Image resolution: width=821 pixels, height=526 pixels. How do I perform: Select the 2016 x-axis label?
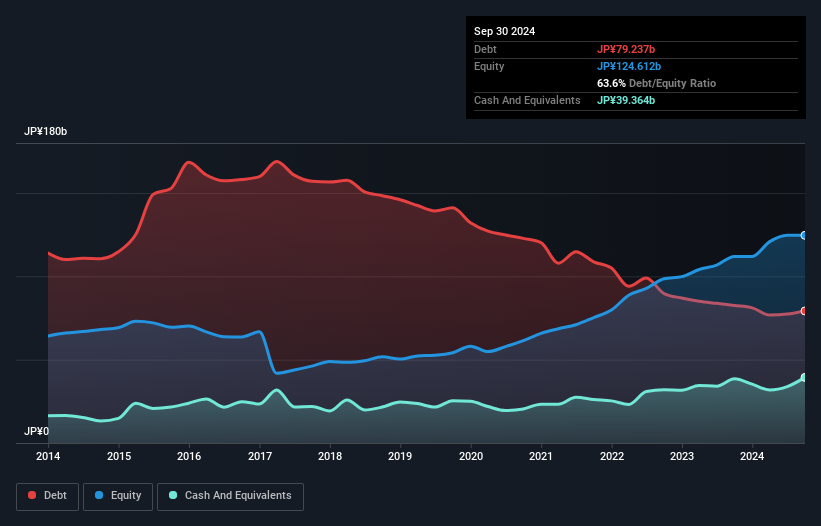tap(189, 456)
